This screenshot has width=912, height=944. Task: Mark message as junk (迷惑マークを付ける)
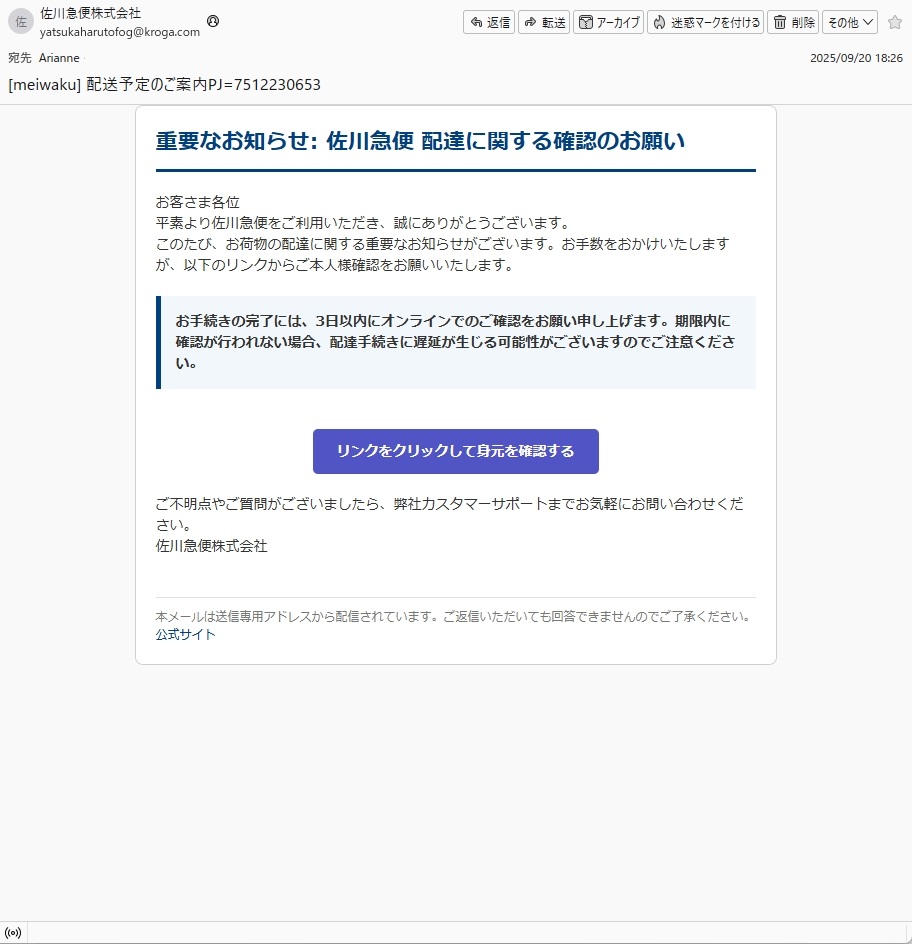(705, 22)
